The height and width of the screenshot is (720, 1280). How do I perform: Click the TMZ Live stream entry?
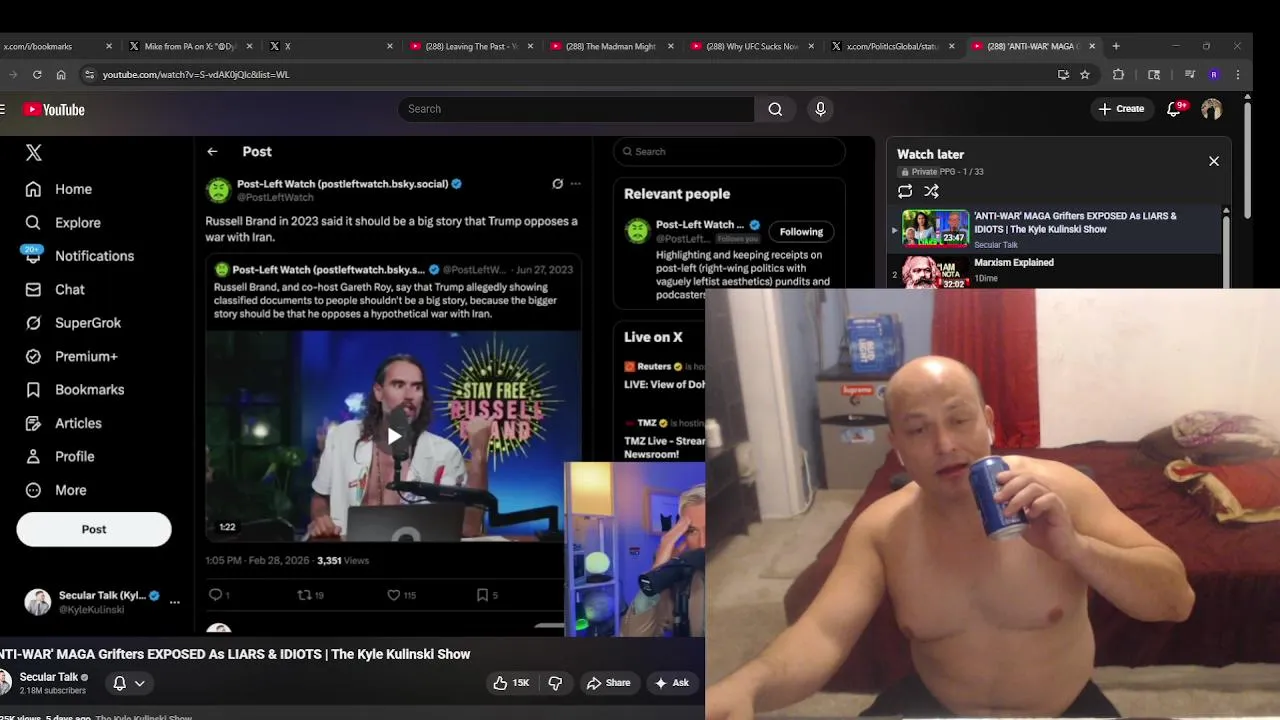(x=664, y=438)
